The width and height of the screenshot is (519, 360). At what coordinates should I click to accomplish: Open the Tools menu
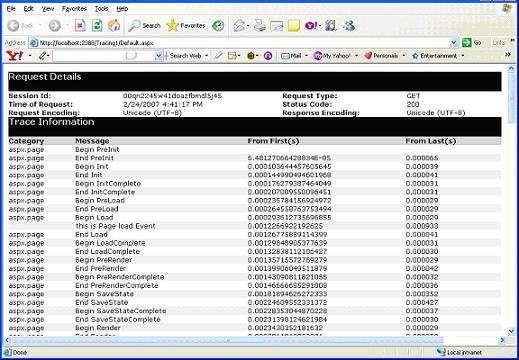pyautogui.click(x=101, y=9)
